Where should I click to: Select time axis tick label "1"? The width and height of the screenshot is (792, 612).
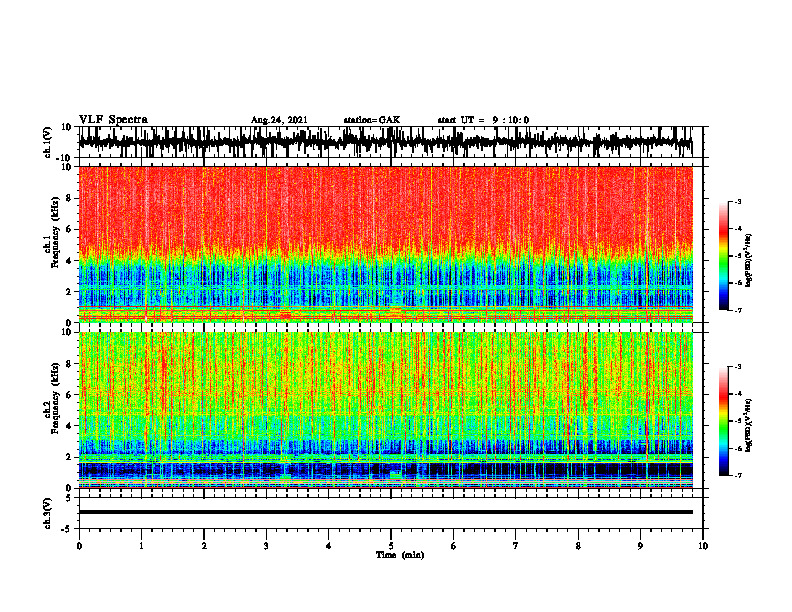141,546
